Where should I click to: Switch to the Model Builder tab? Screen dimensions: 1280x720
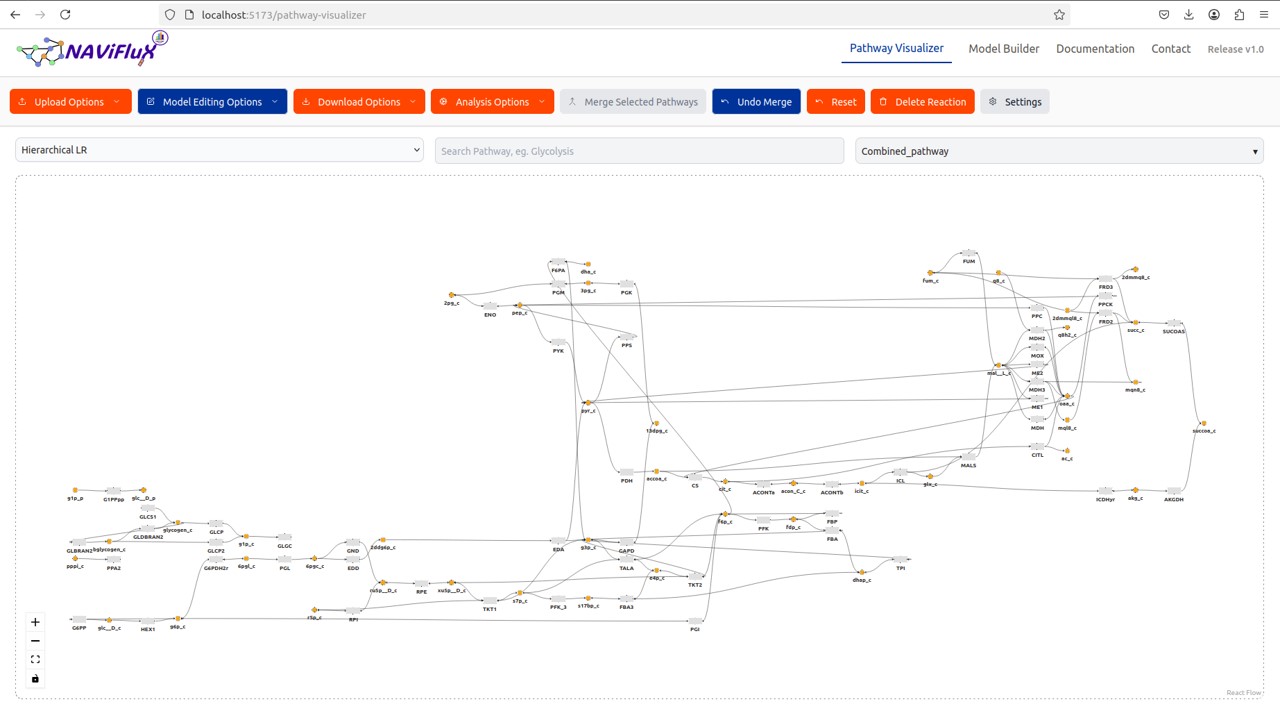tap(1003, 49)
